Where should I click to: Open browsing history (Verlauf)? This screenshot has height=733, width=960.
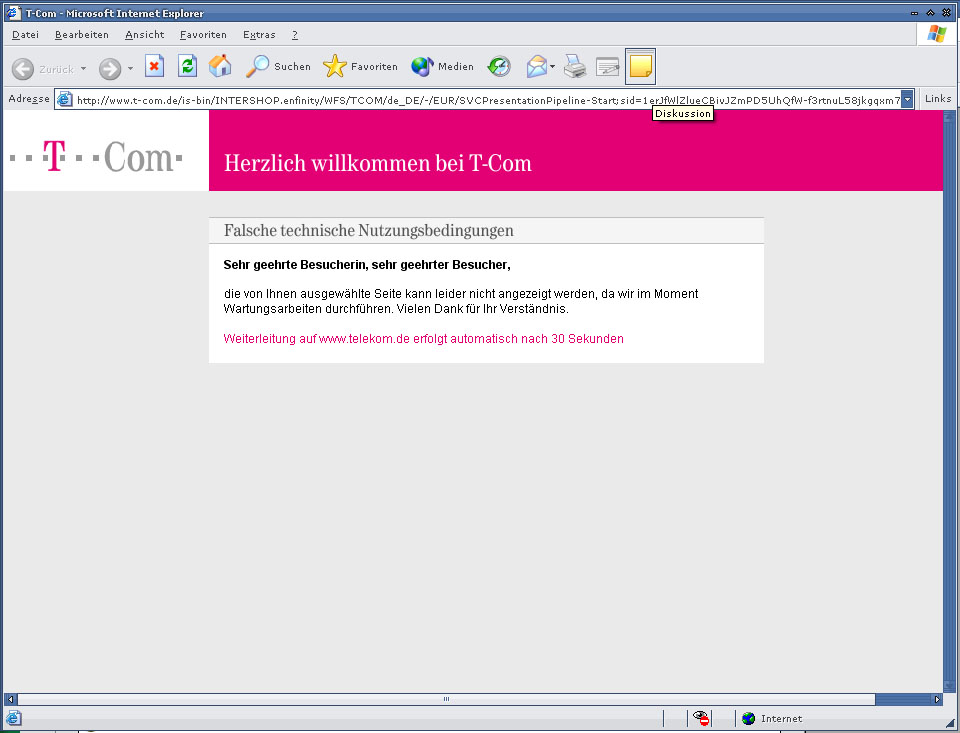coord(499,67)
